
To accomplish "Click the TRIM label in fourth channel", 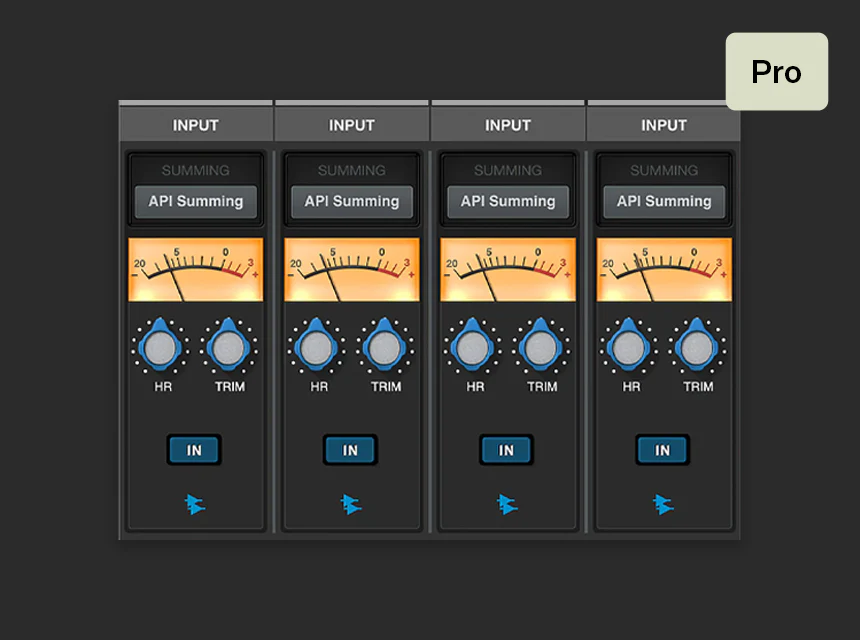I will tap(698, 387).
